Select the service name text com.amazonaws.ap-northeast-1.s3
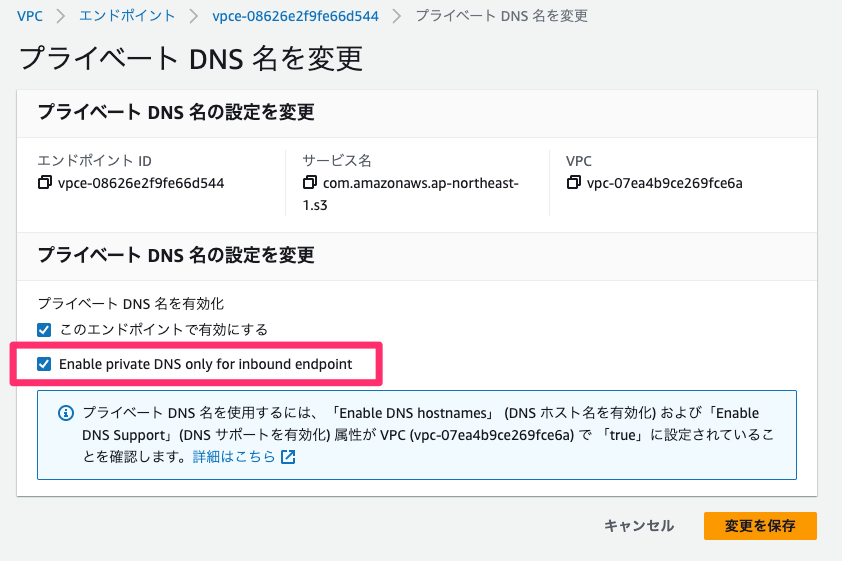842x561 pixels. pos(411,194)
